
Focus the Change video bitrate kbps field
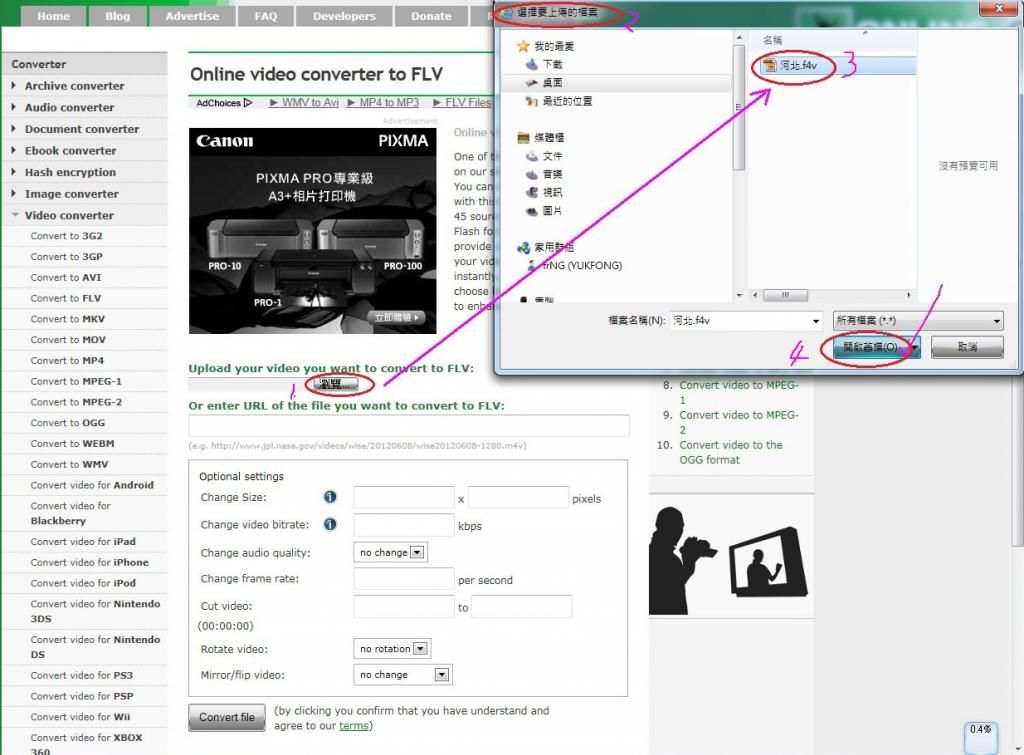pyautogui.click(x=404, y=525)
